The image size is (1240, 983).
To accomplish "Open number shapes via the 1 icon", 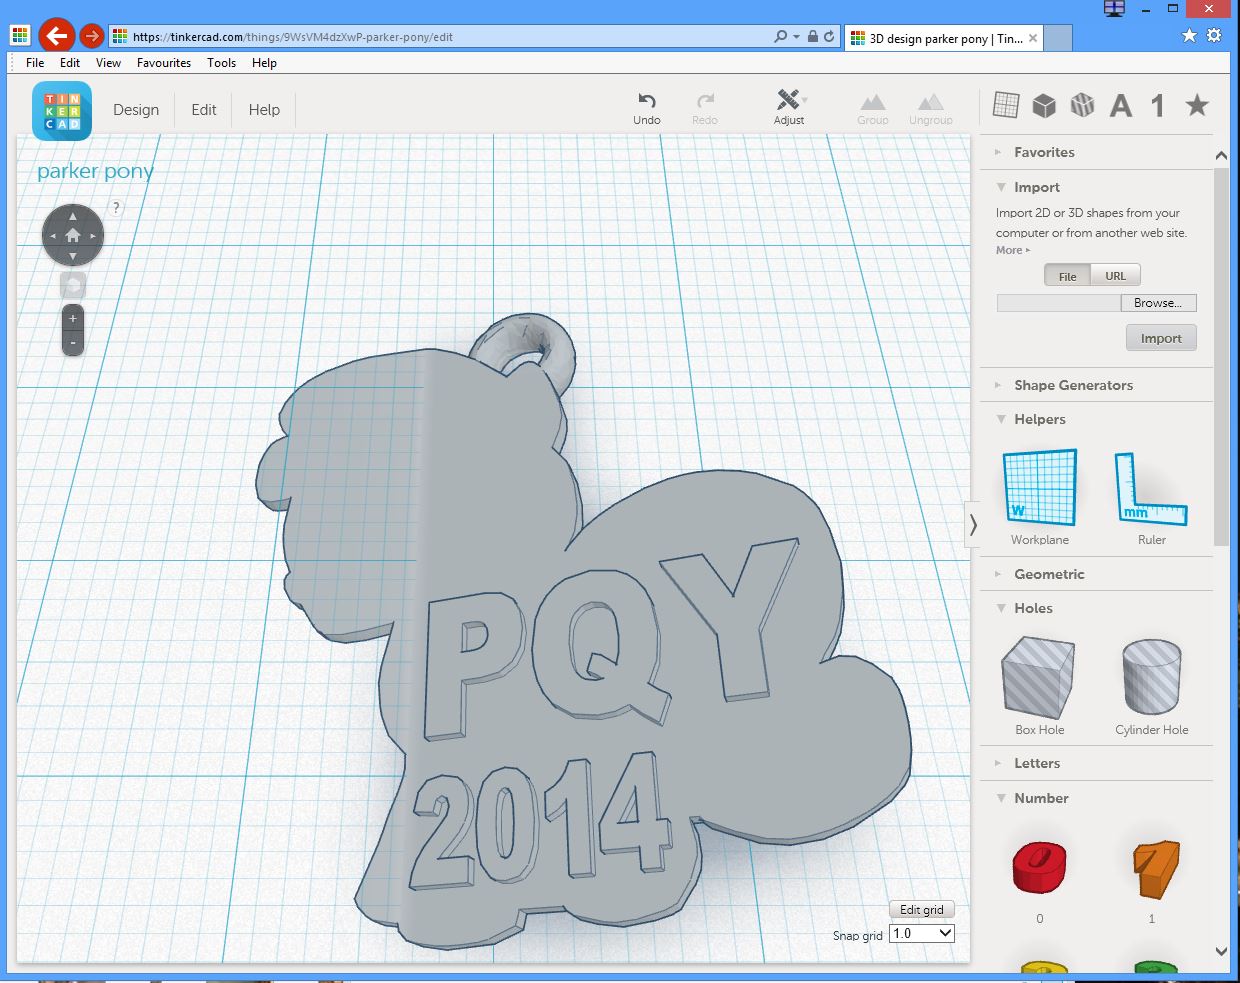I will pos(1158,105).
